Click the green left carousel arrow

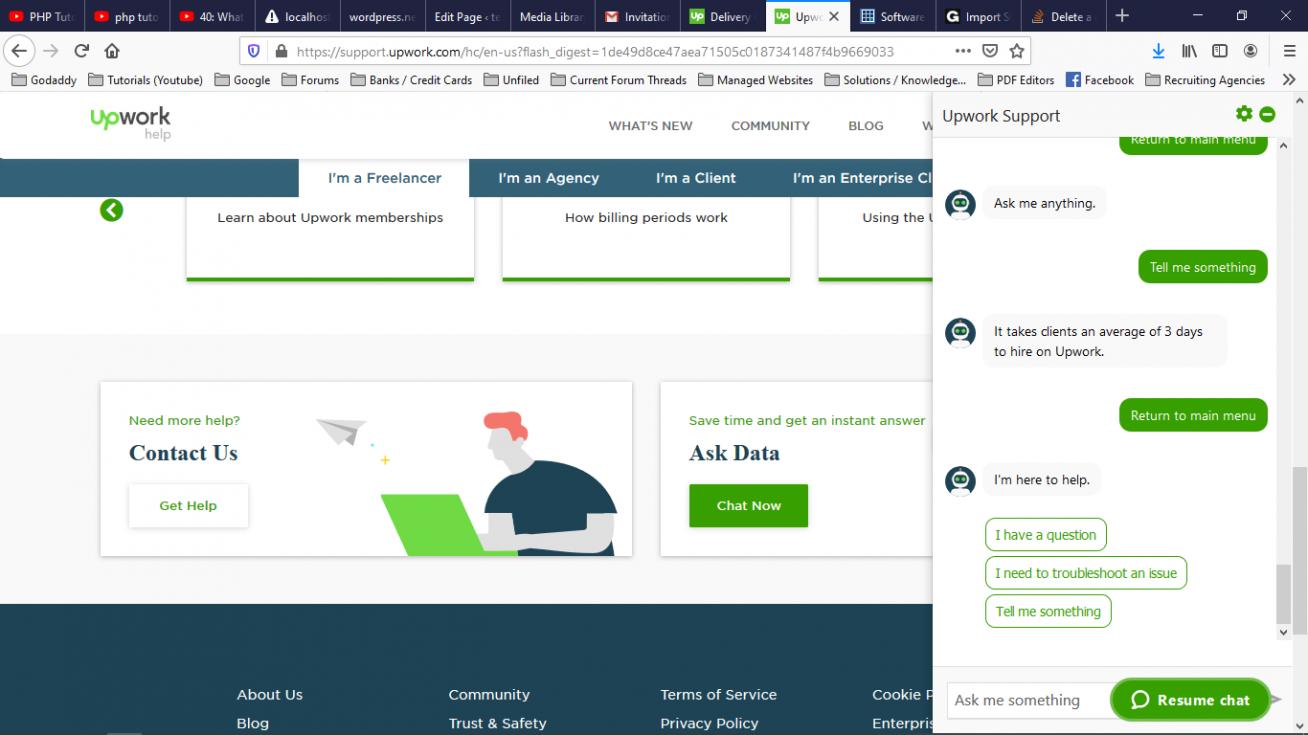point(111,210)
